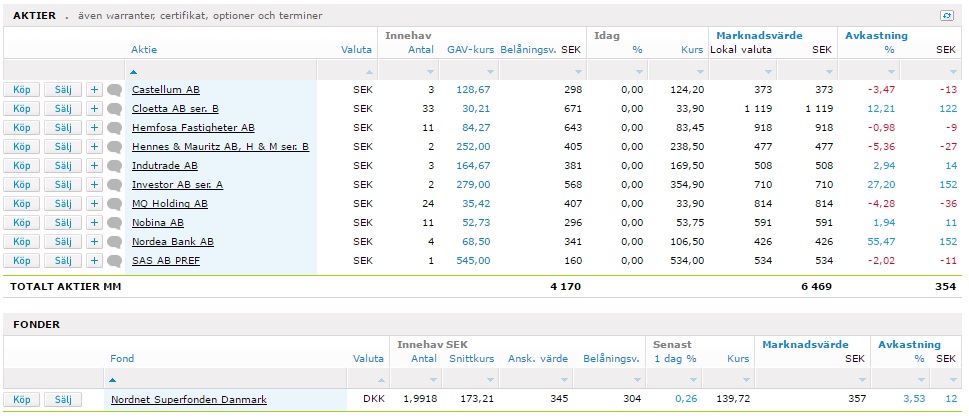Open comment bubble for SAS AB PREF

click(x=114, y=261)
